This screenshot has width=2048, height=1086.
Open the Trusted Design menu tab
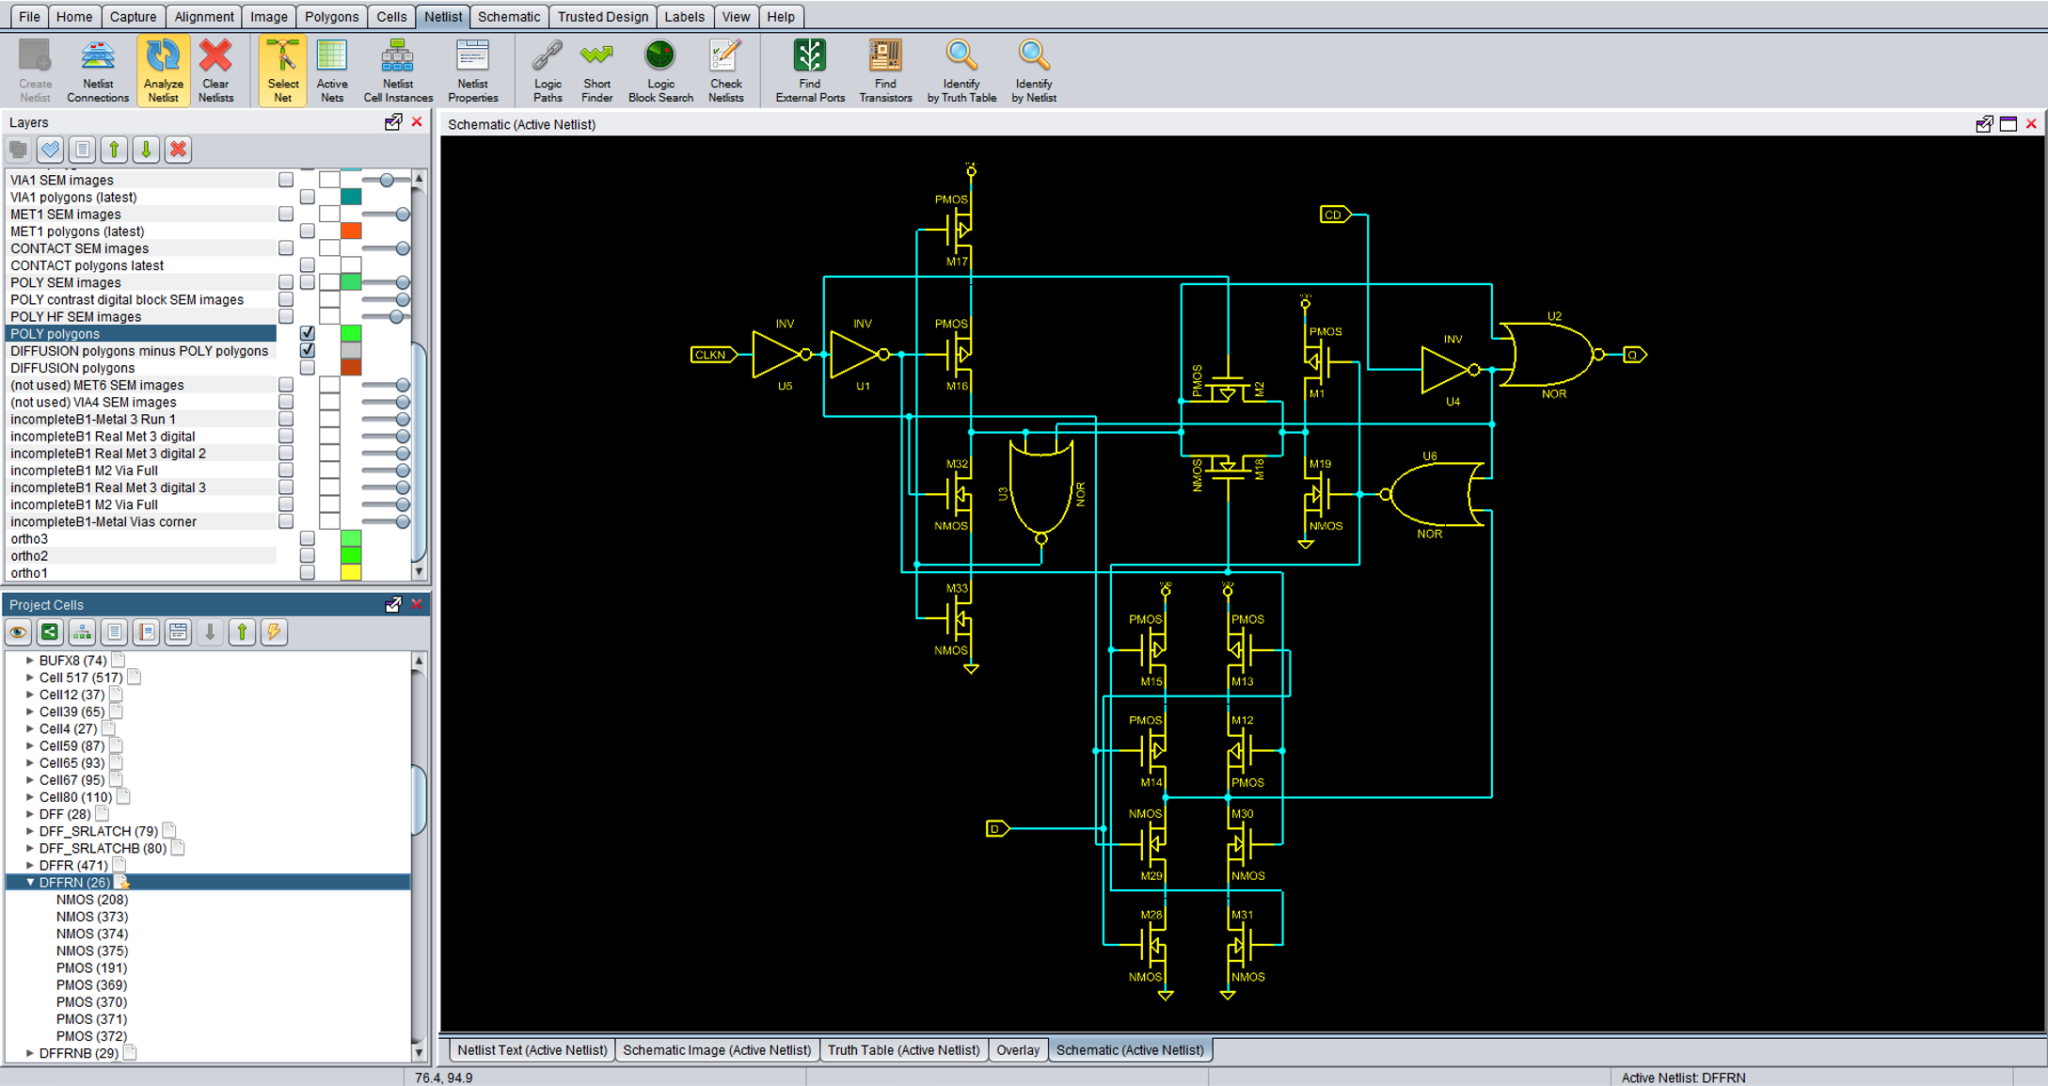pyautogui.click(x=602, y=17)
